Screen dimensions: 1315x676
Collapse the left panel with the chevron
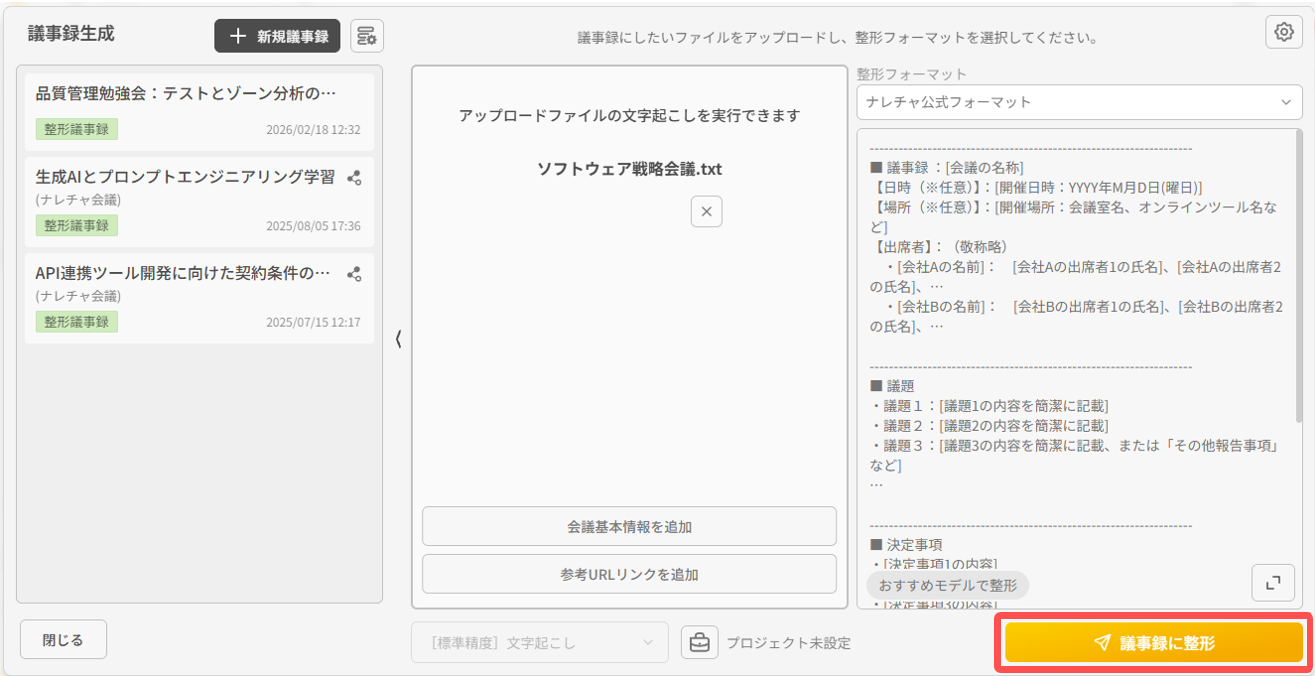[398, 339]
